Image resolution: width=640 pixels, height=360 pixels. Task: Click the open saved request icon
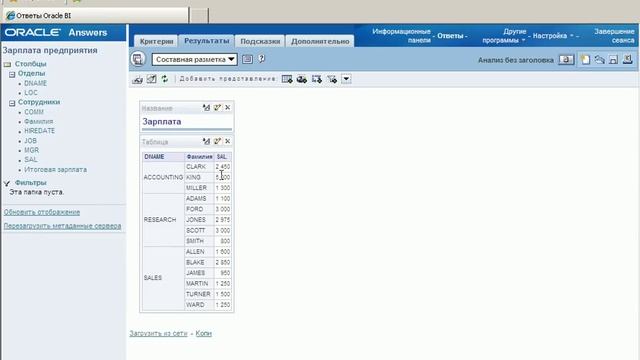599,60
